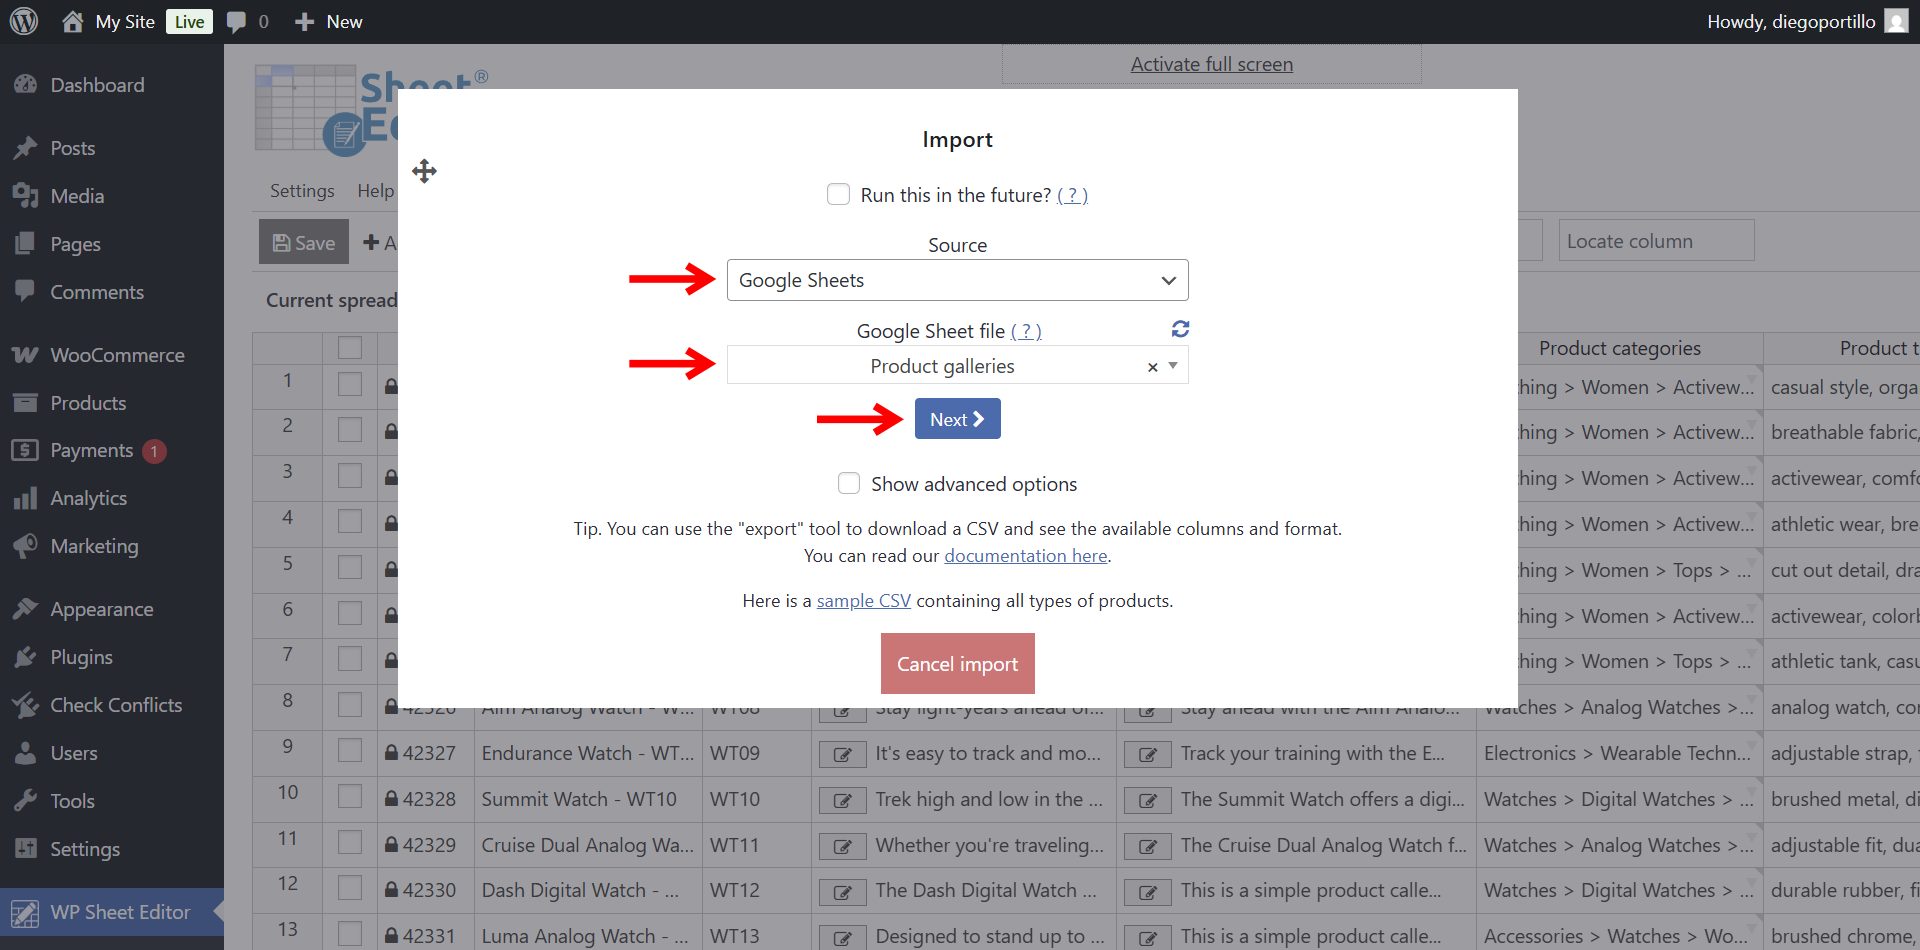Expand the Product galleries file selector

pos(1172,365)
